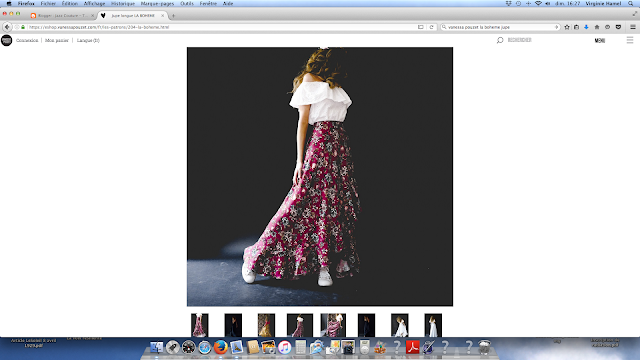Viewport: 640px width, 360px height.
Task: Open the bookmarks list clipboard icon
Action: tap(576, 27)
